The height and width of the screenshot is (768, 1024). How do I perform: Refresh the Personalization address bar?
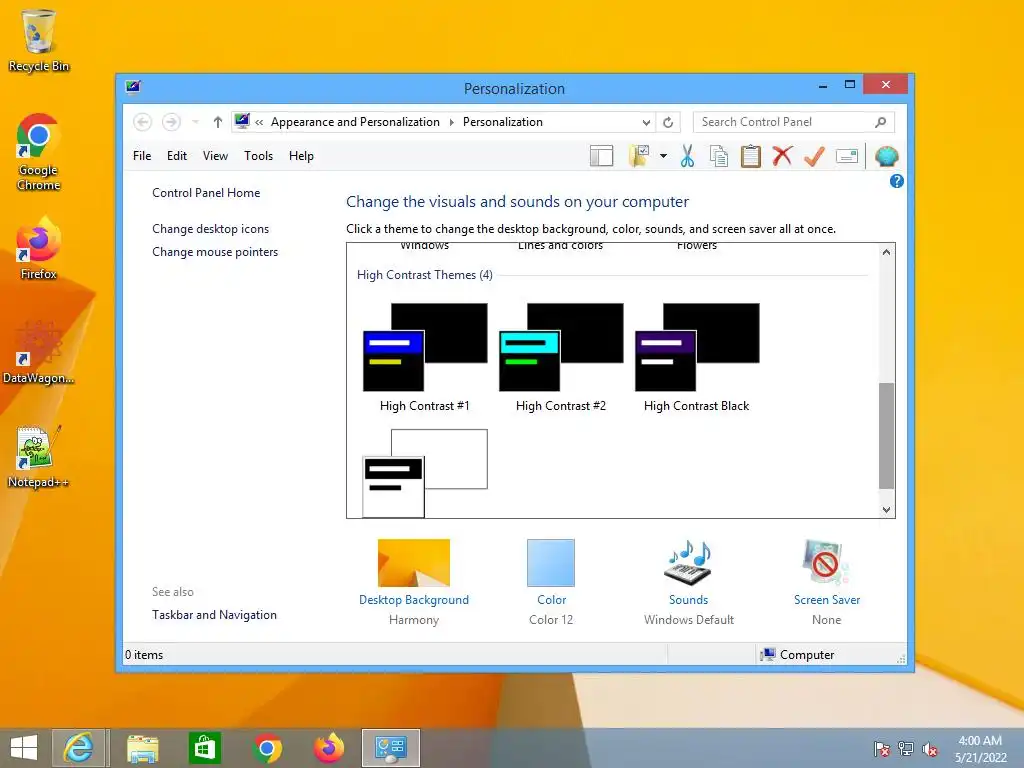668,122
